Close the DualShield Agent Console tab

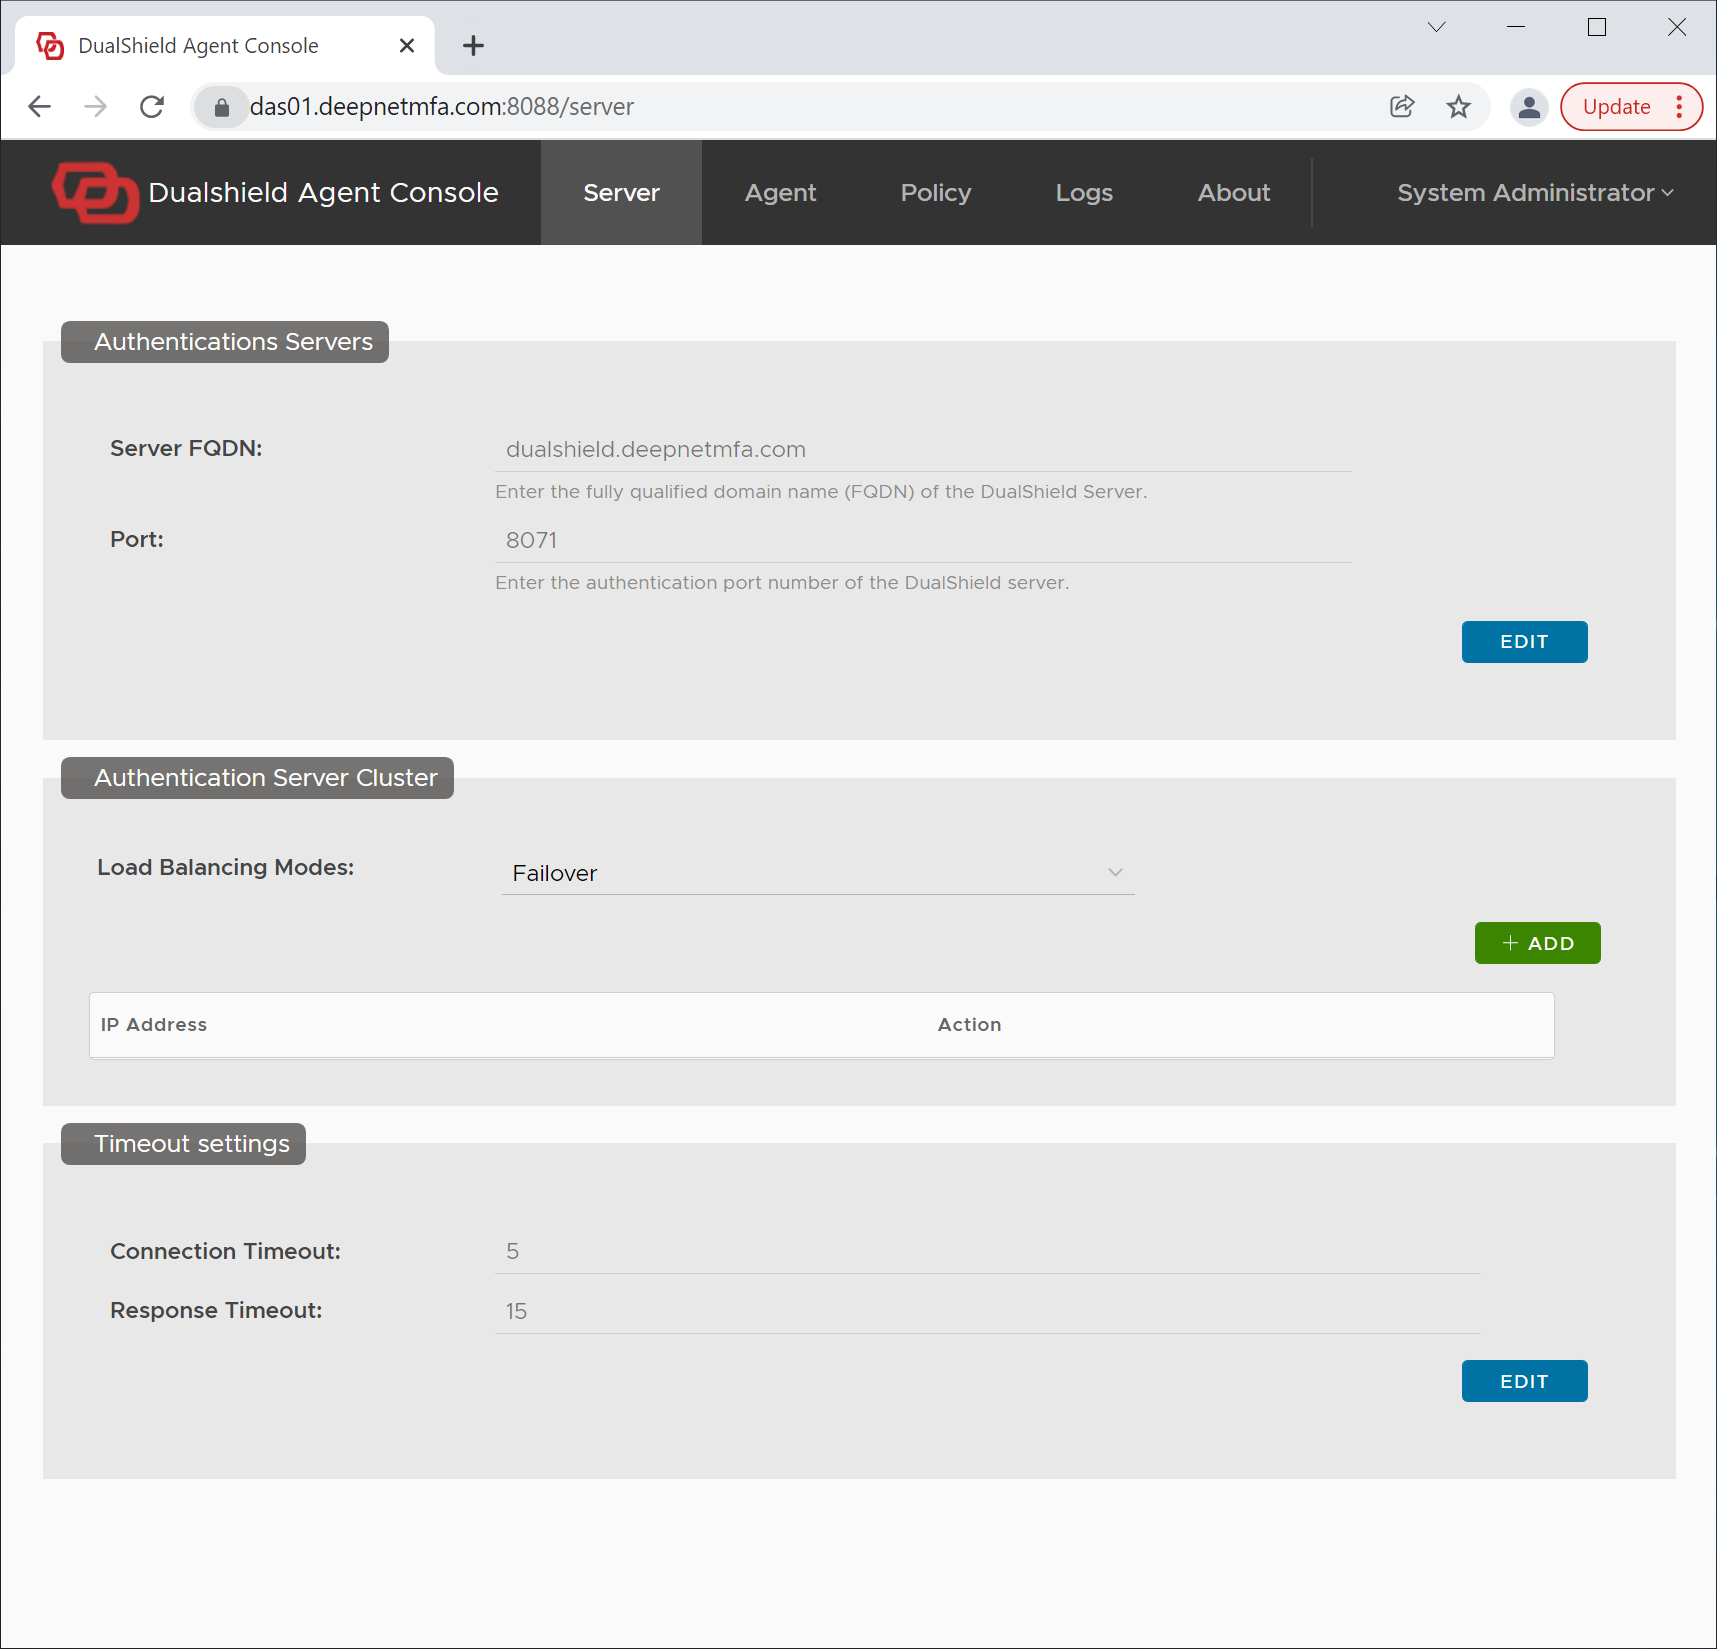pyautogui.click(x=406, y=46)
